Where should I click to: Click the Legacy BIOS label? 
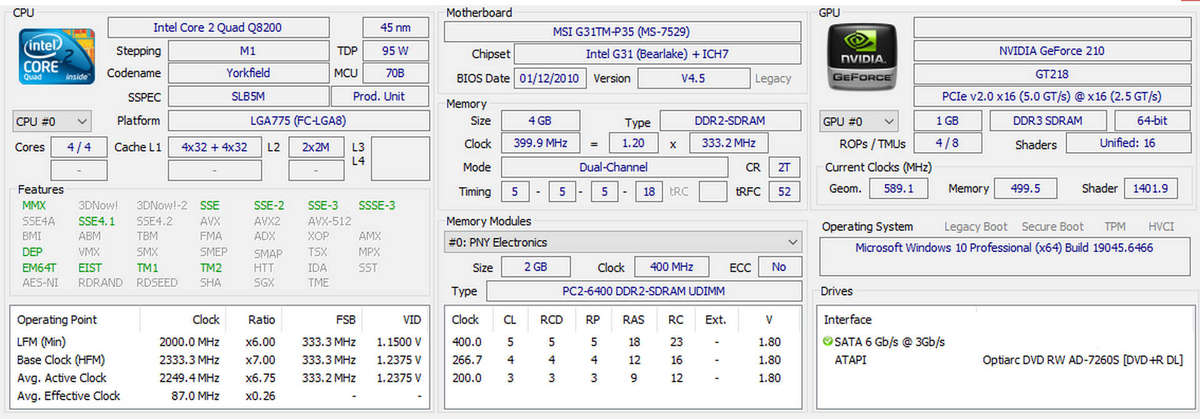[773, 78]
